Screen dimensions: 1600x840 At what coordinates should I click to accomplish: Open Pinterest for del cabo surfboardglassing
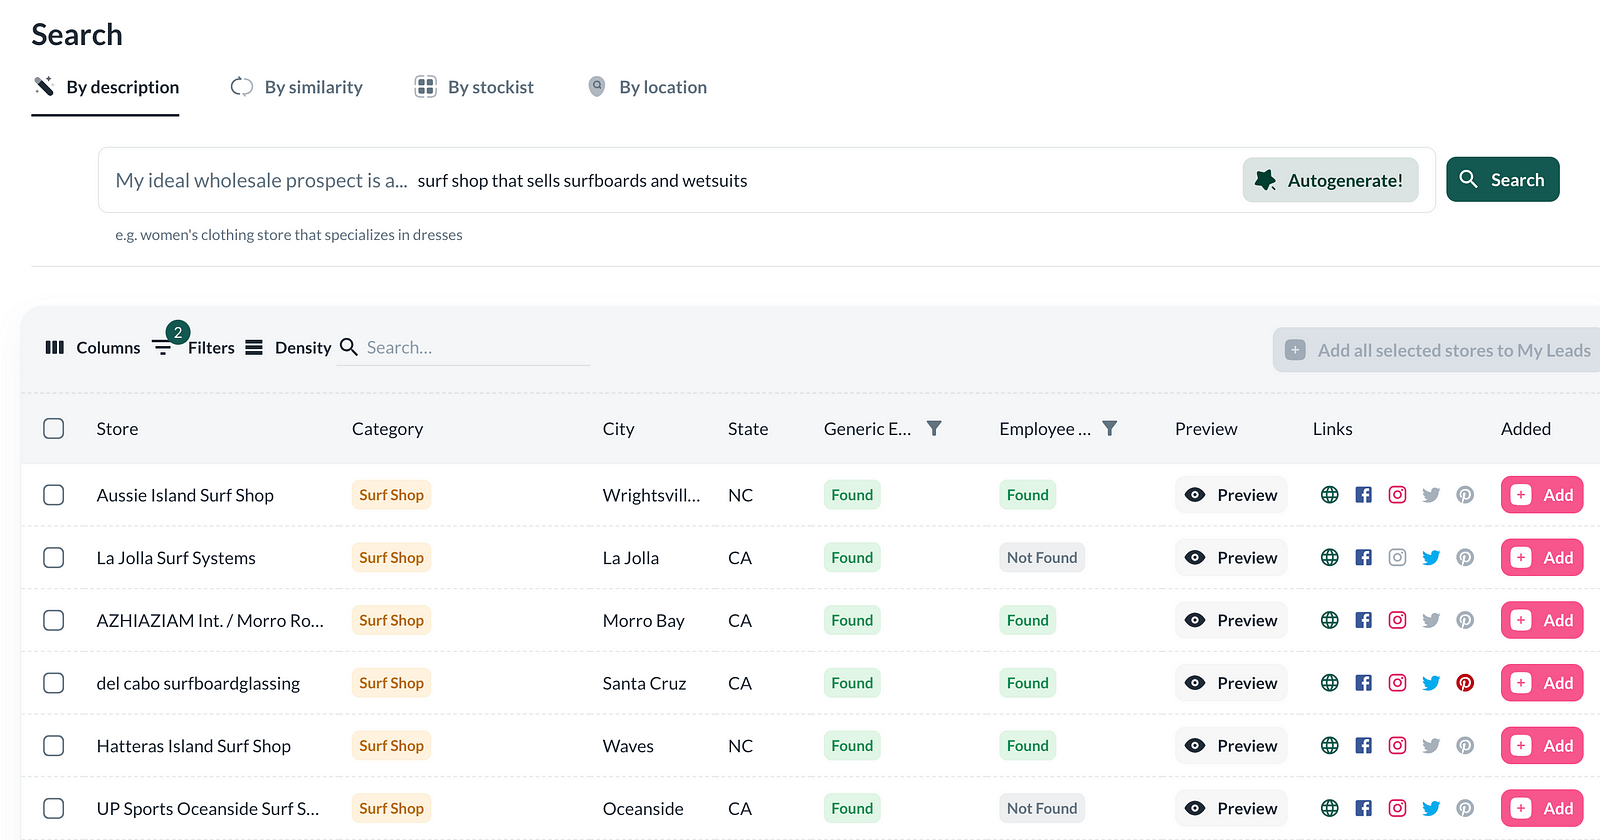(1465, 683)
